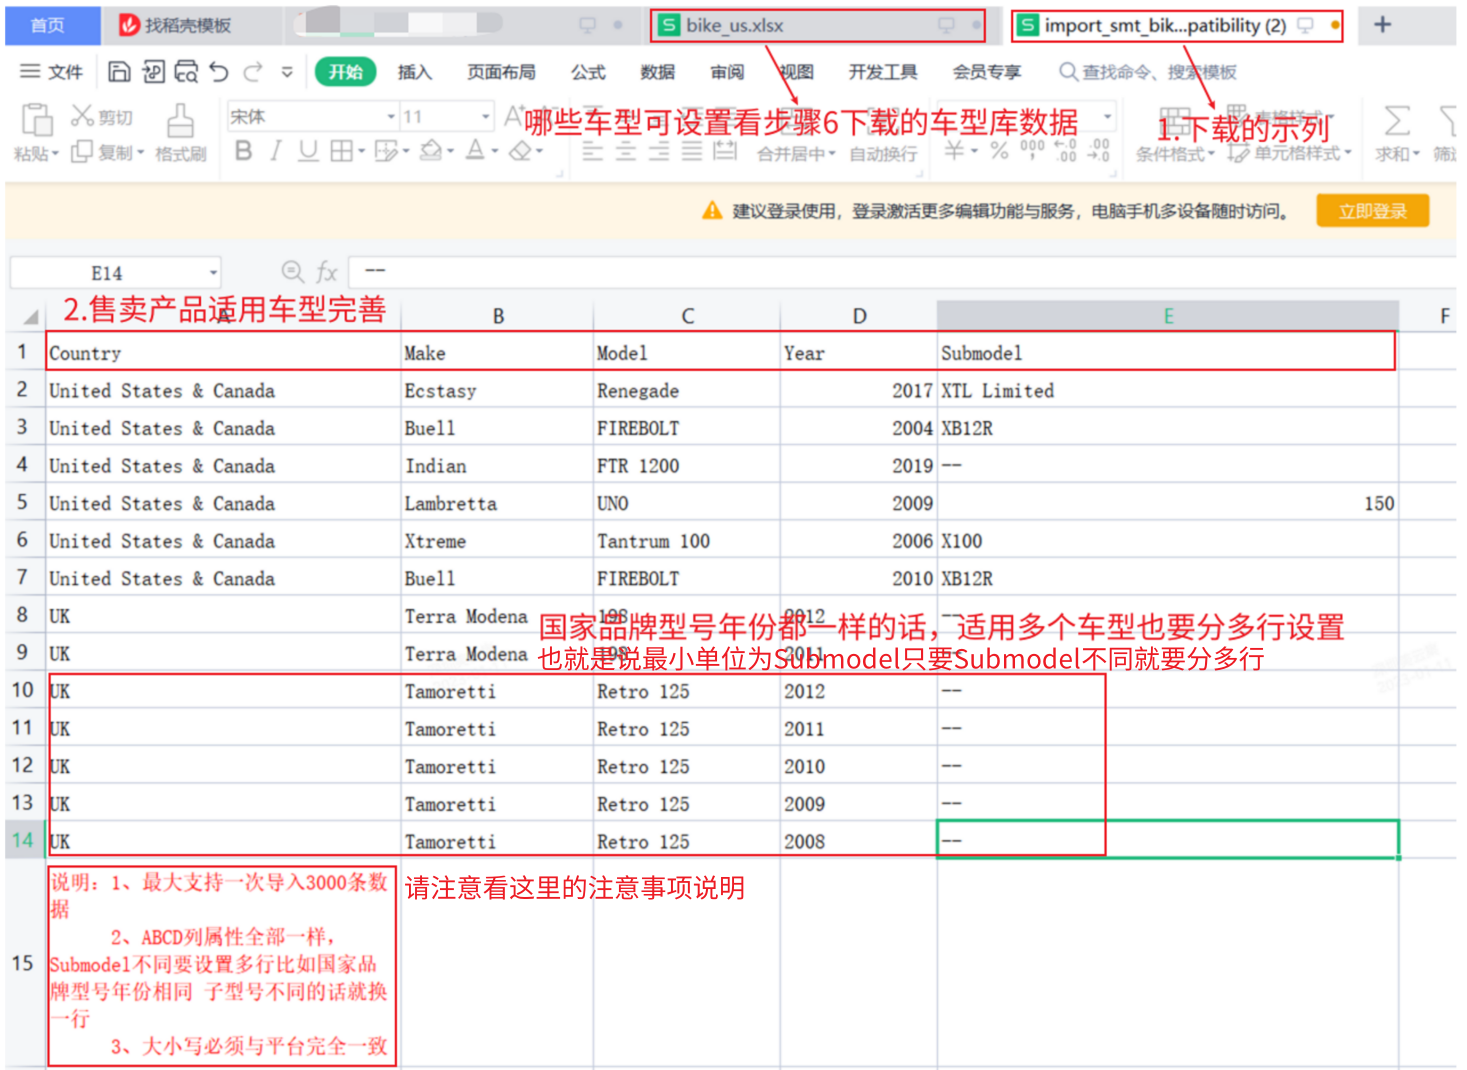Toggle bold formatting

click(x=243, y=151)
